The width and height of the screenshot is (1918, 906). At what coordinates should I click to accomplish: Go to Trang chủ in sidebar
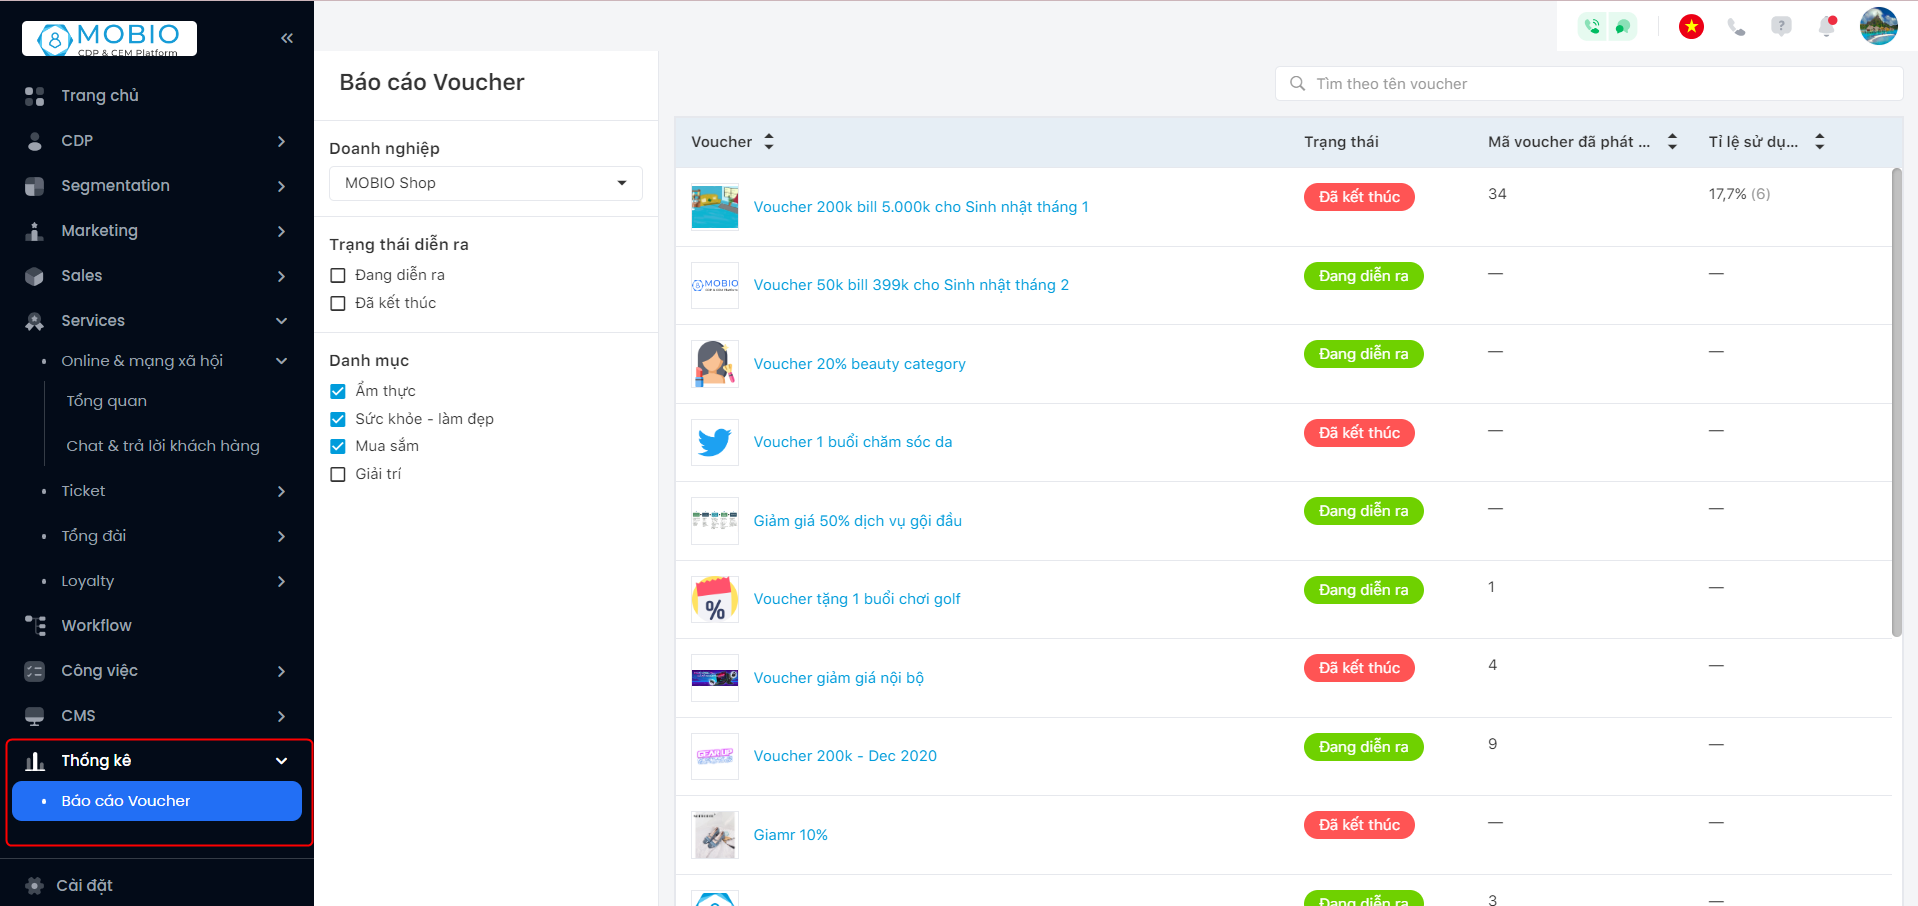click(100, 96)
